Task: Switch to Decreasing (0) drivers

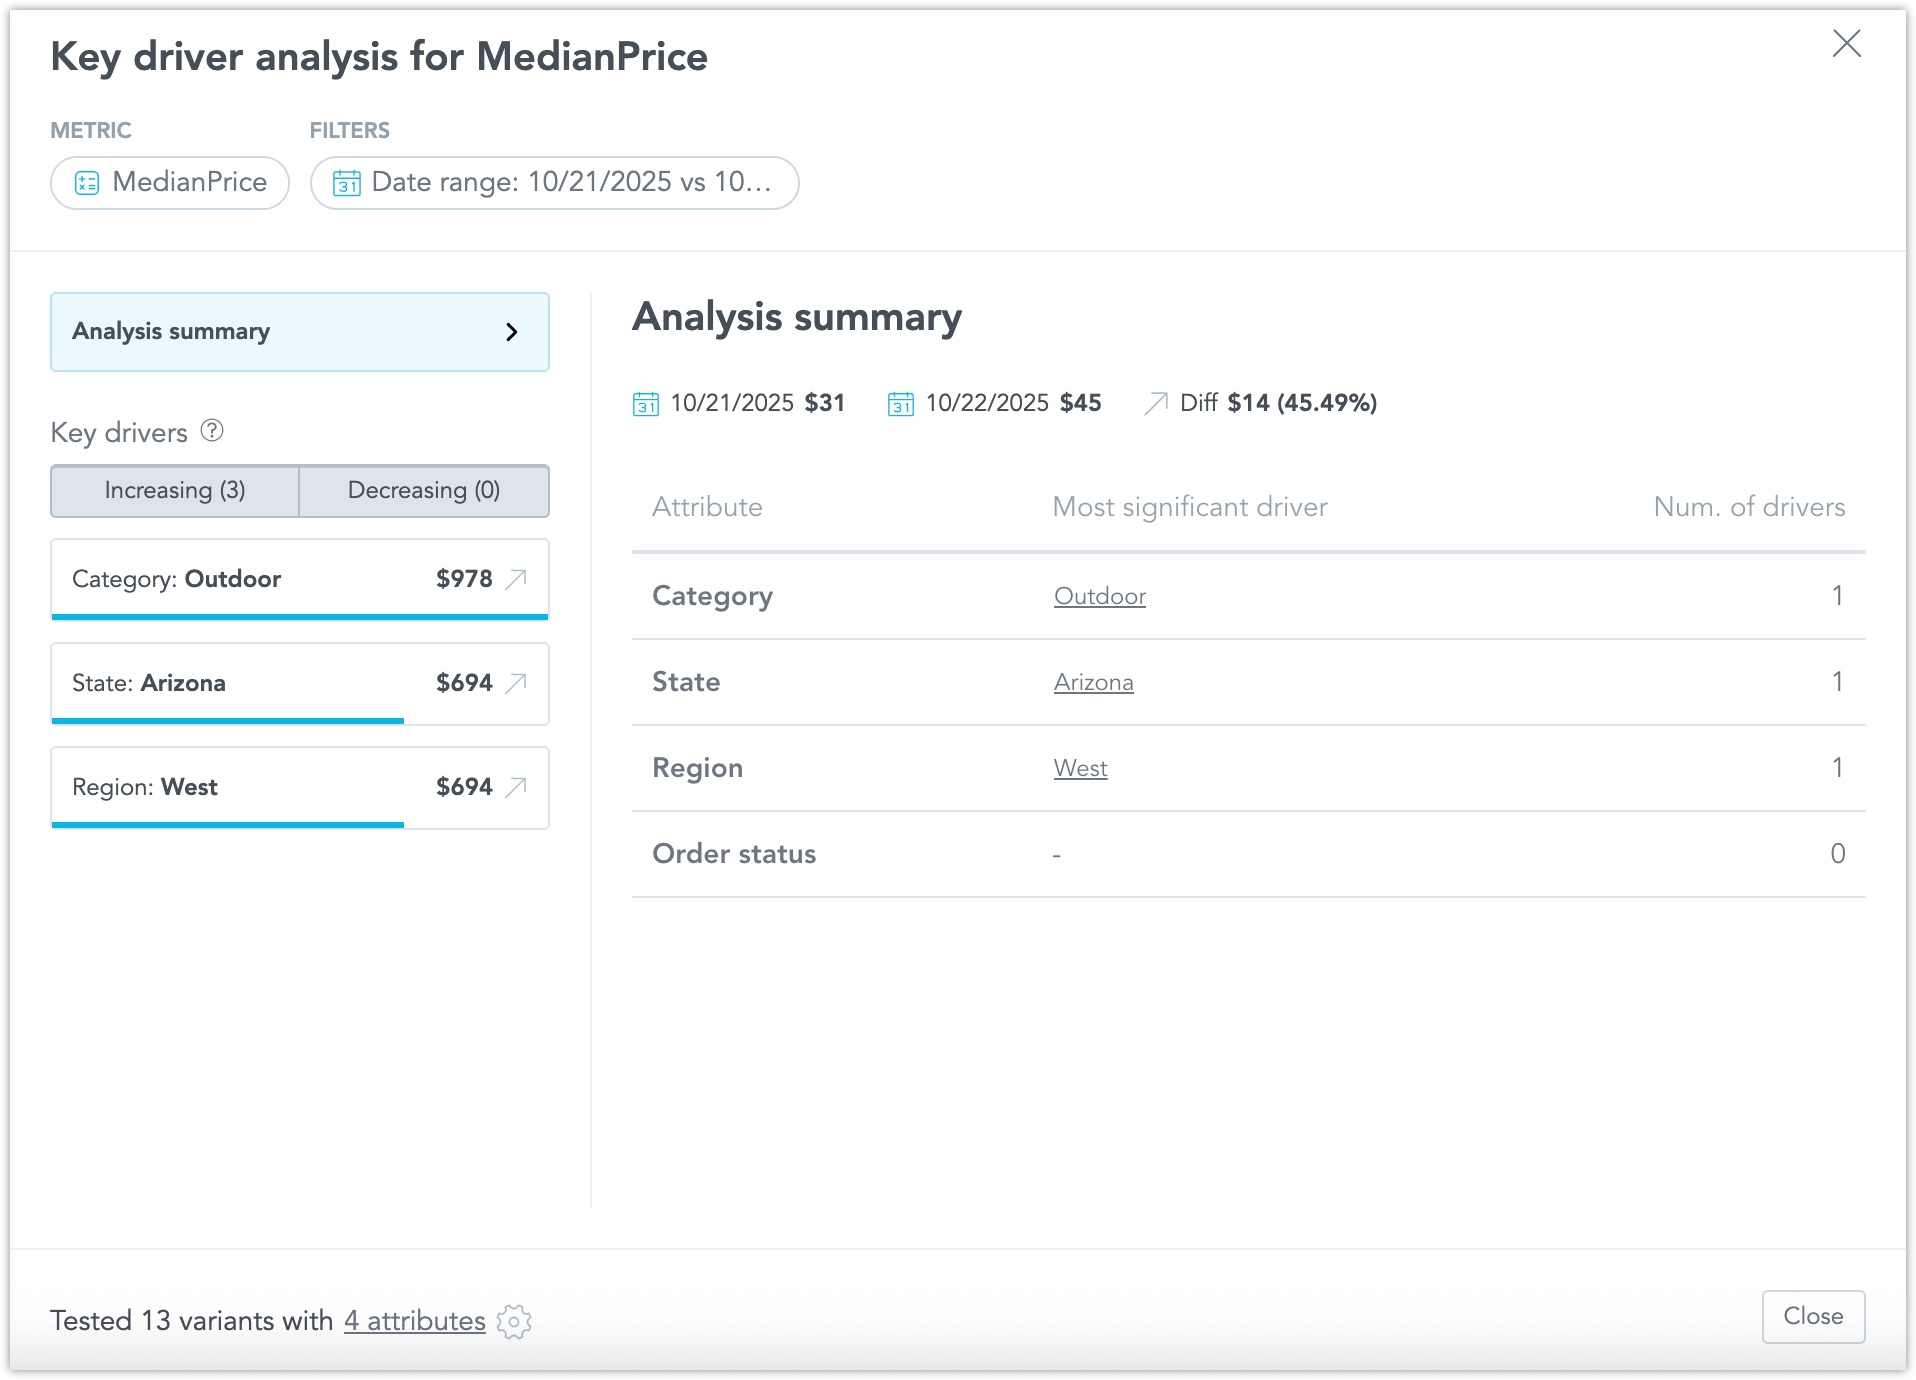Action: [x=424, y=490]
